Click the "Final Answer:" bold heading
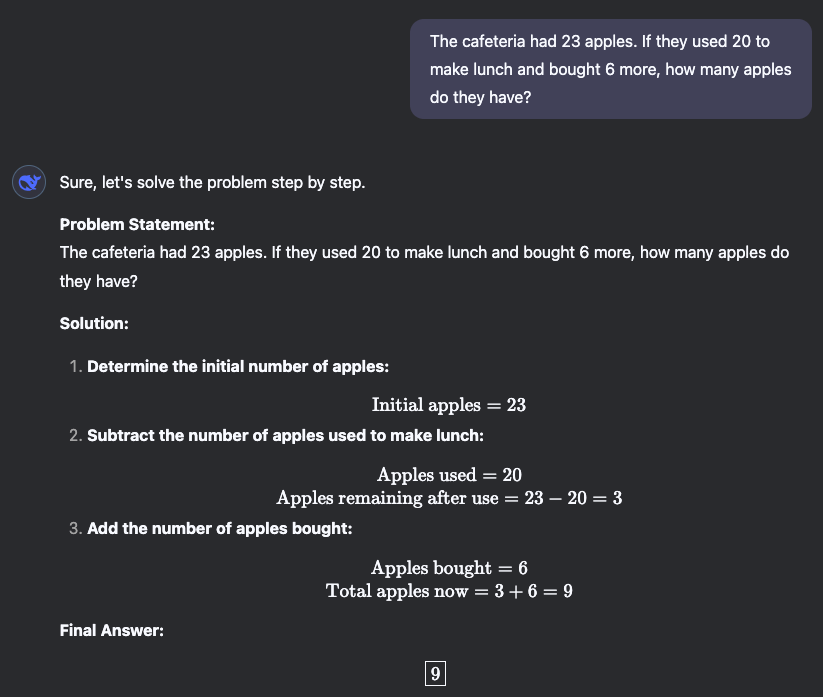This screenshot has width=823, height=697. 111,630
